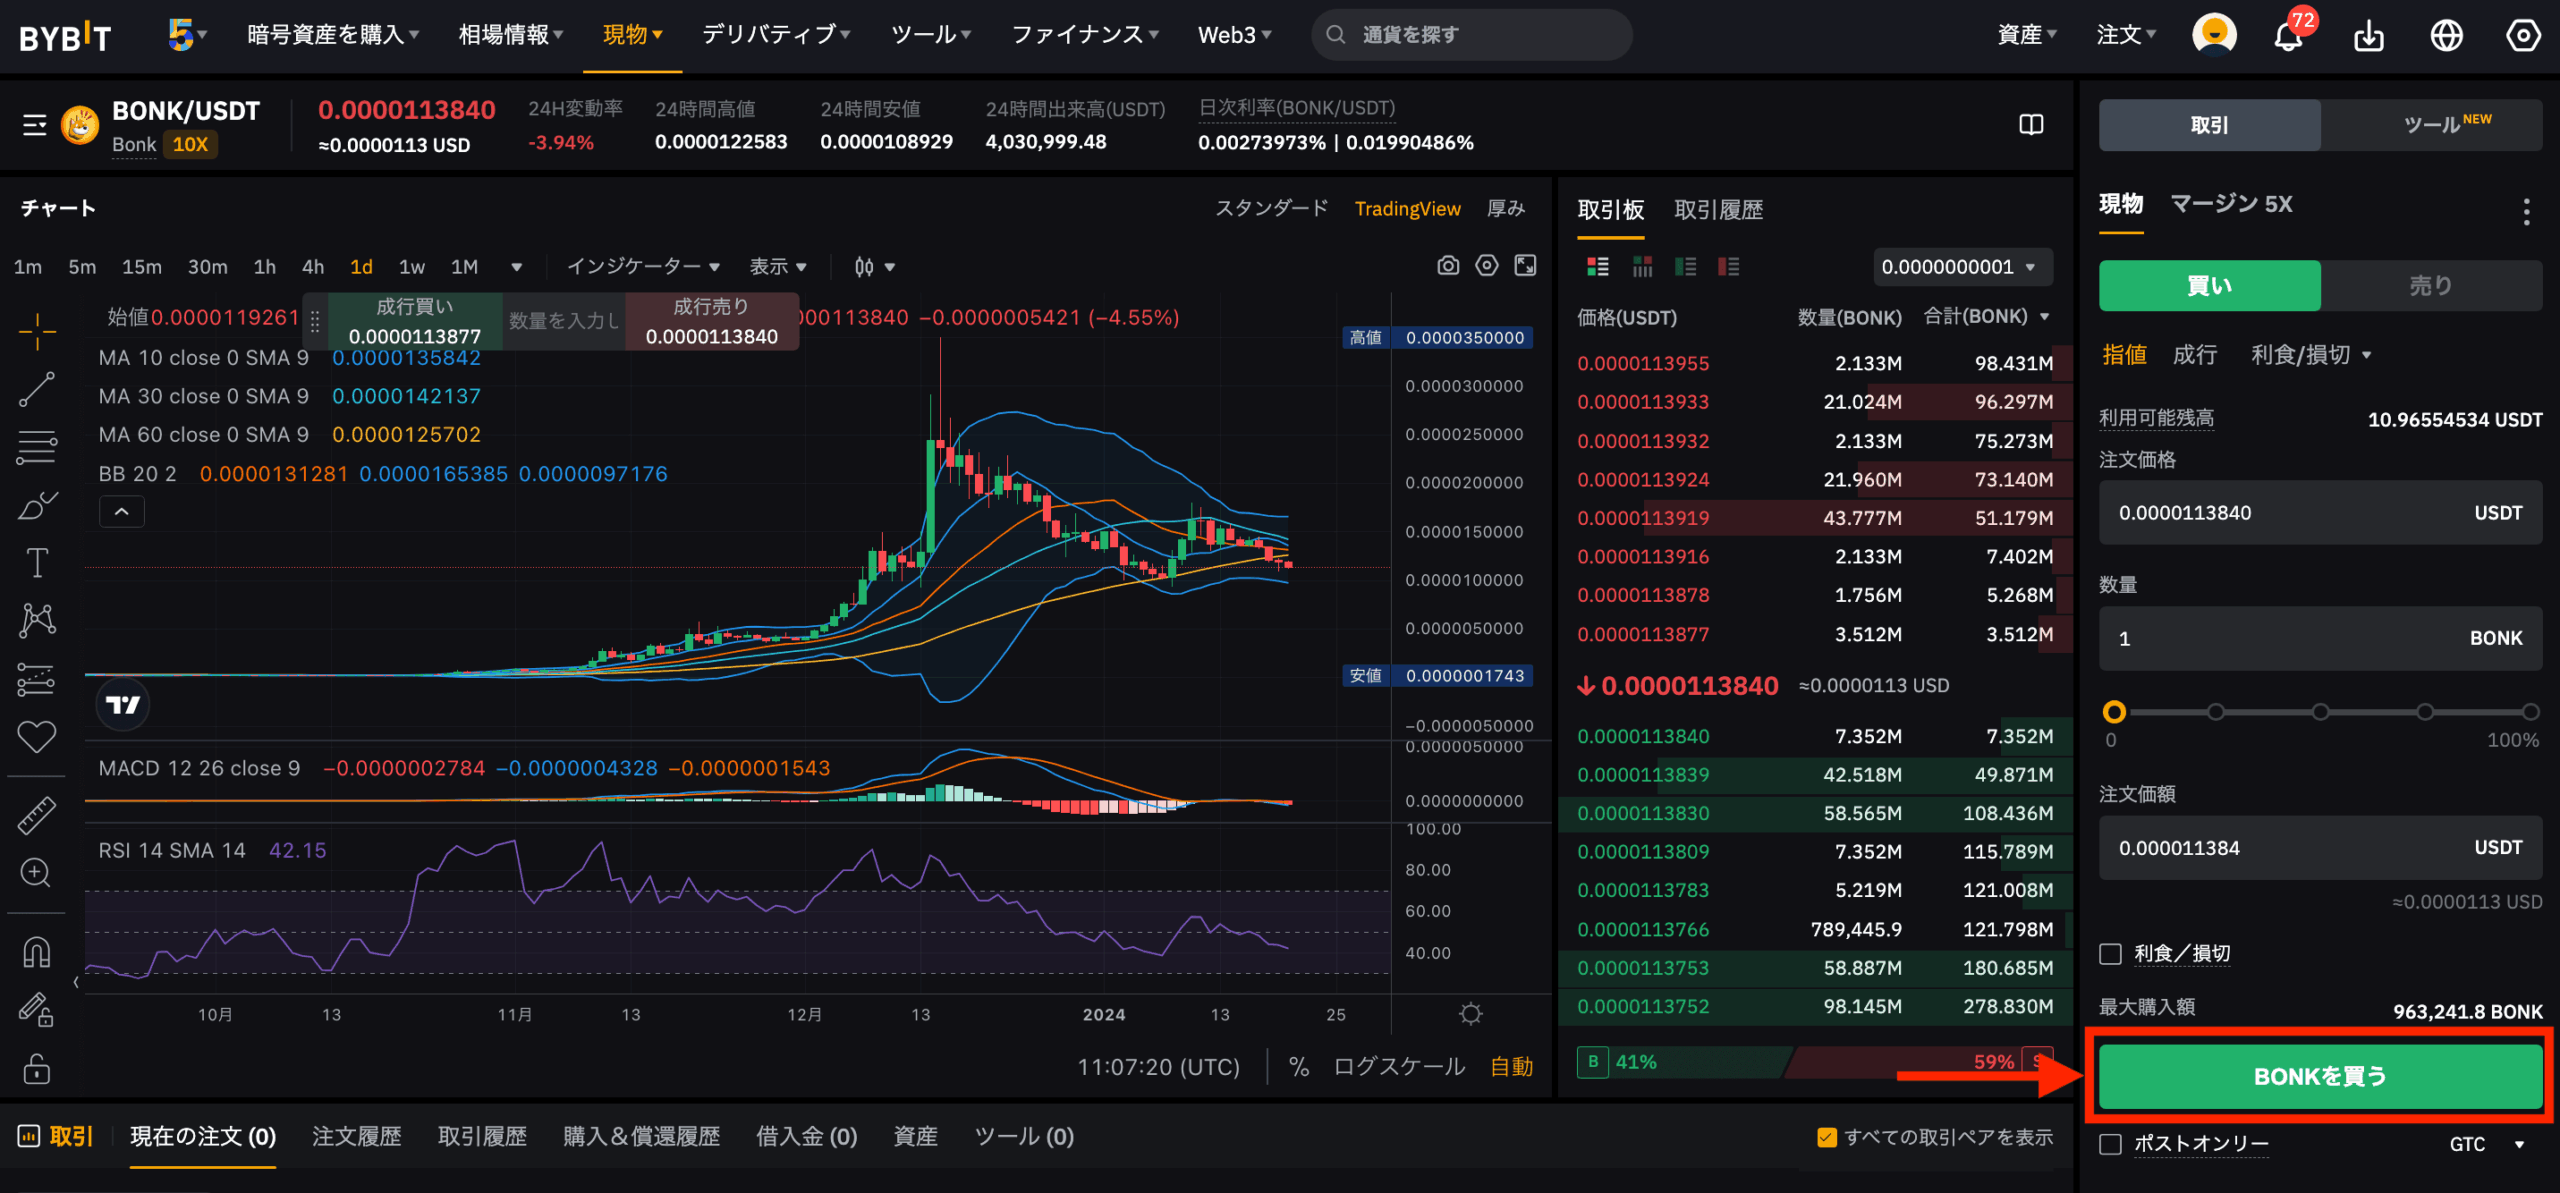The width and height of the screenshot is (2560, 1193).
Task: Click the magnet snap tool icon
Action: pos(37,952)
